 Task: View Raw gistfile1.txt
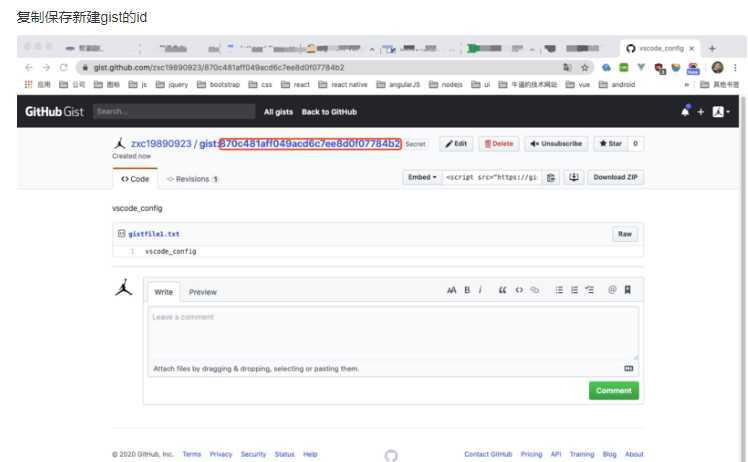click(624, 234)
